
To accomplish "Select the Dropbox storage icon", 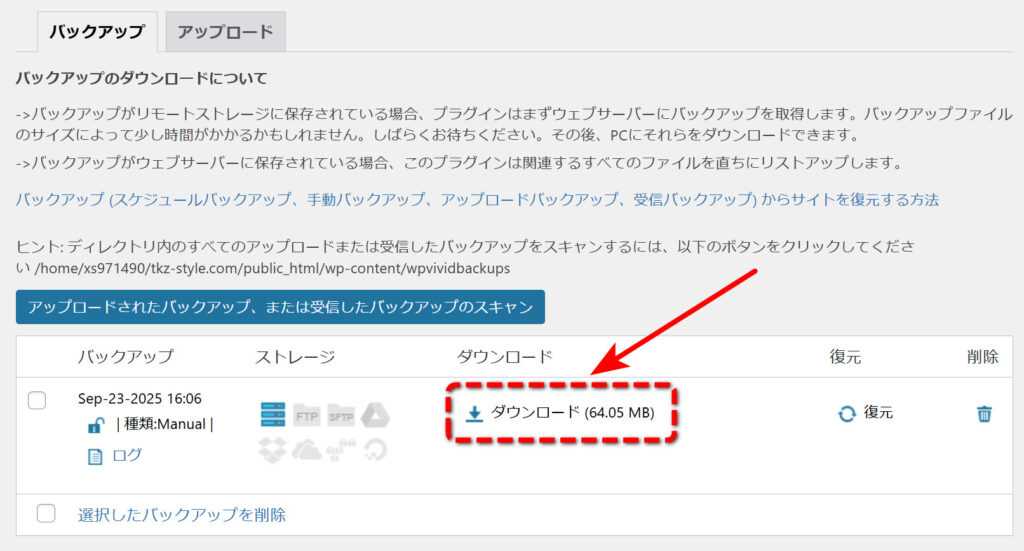I will click(x=272, y=450).
